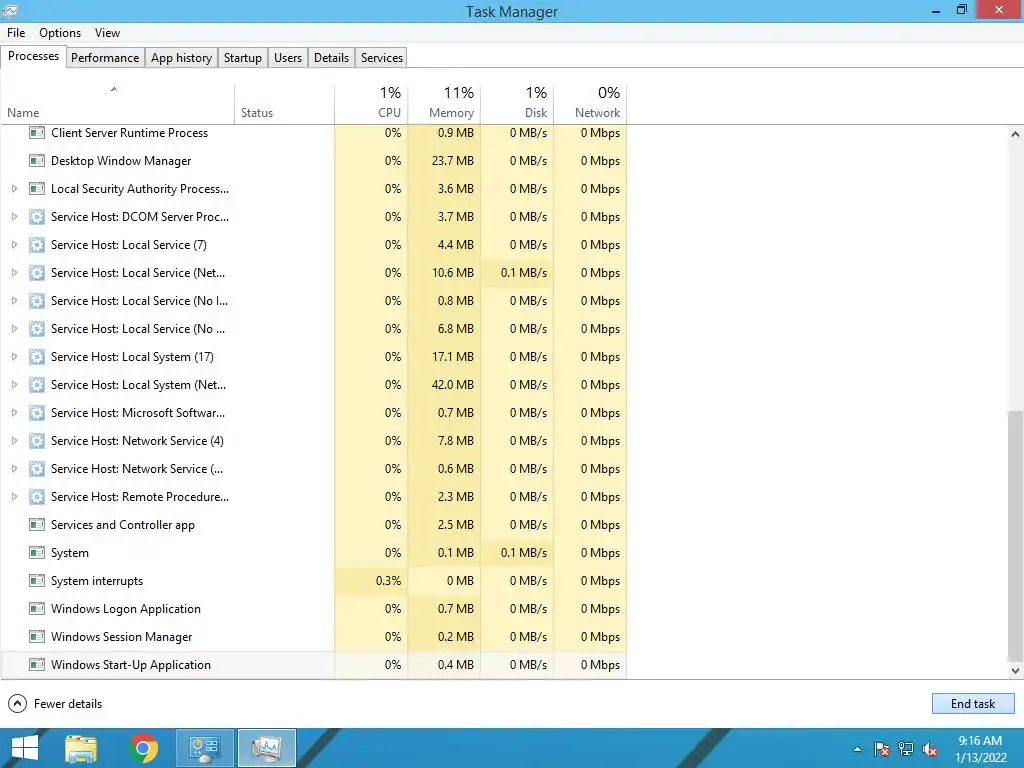Viewport: 1024px width, 768px height.
Task: Open the Windows Start button
Action: [x=25, y=748]
